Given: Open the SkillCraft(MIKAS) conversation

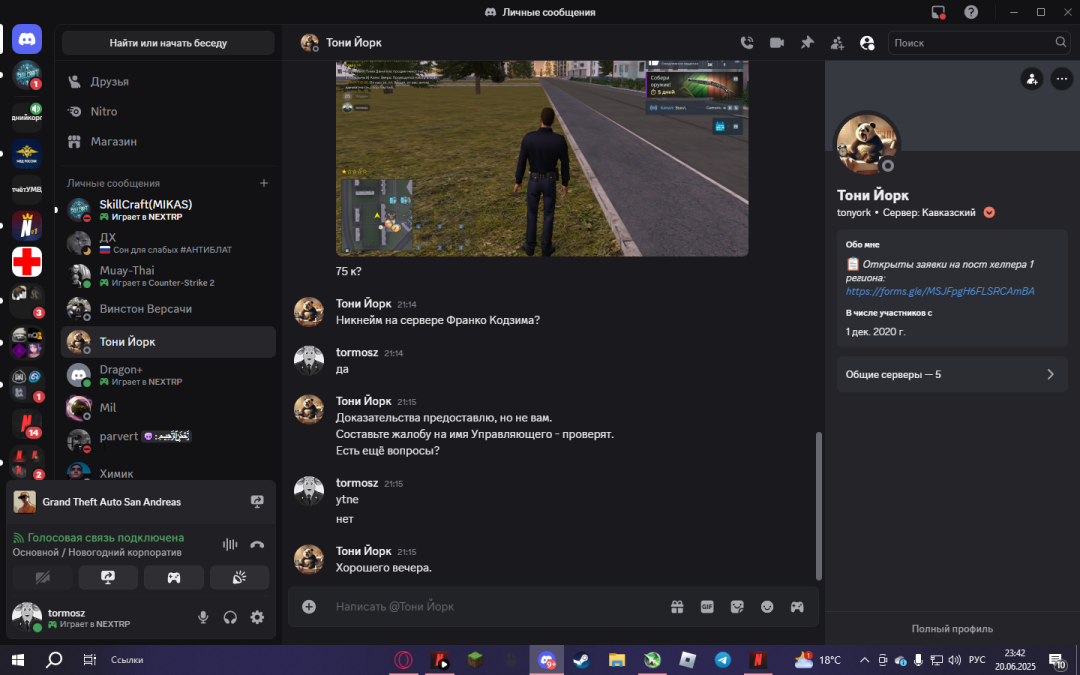Looking at the screenshot, I should pos(167,210).
